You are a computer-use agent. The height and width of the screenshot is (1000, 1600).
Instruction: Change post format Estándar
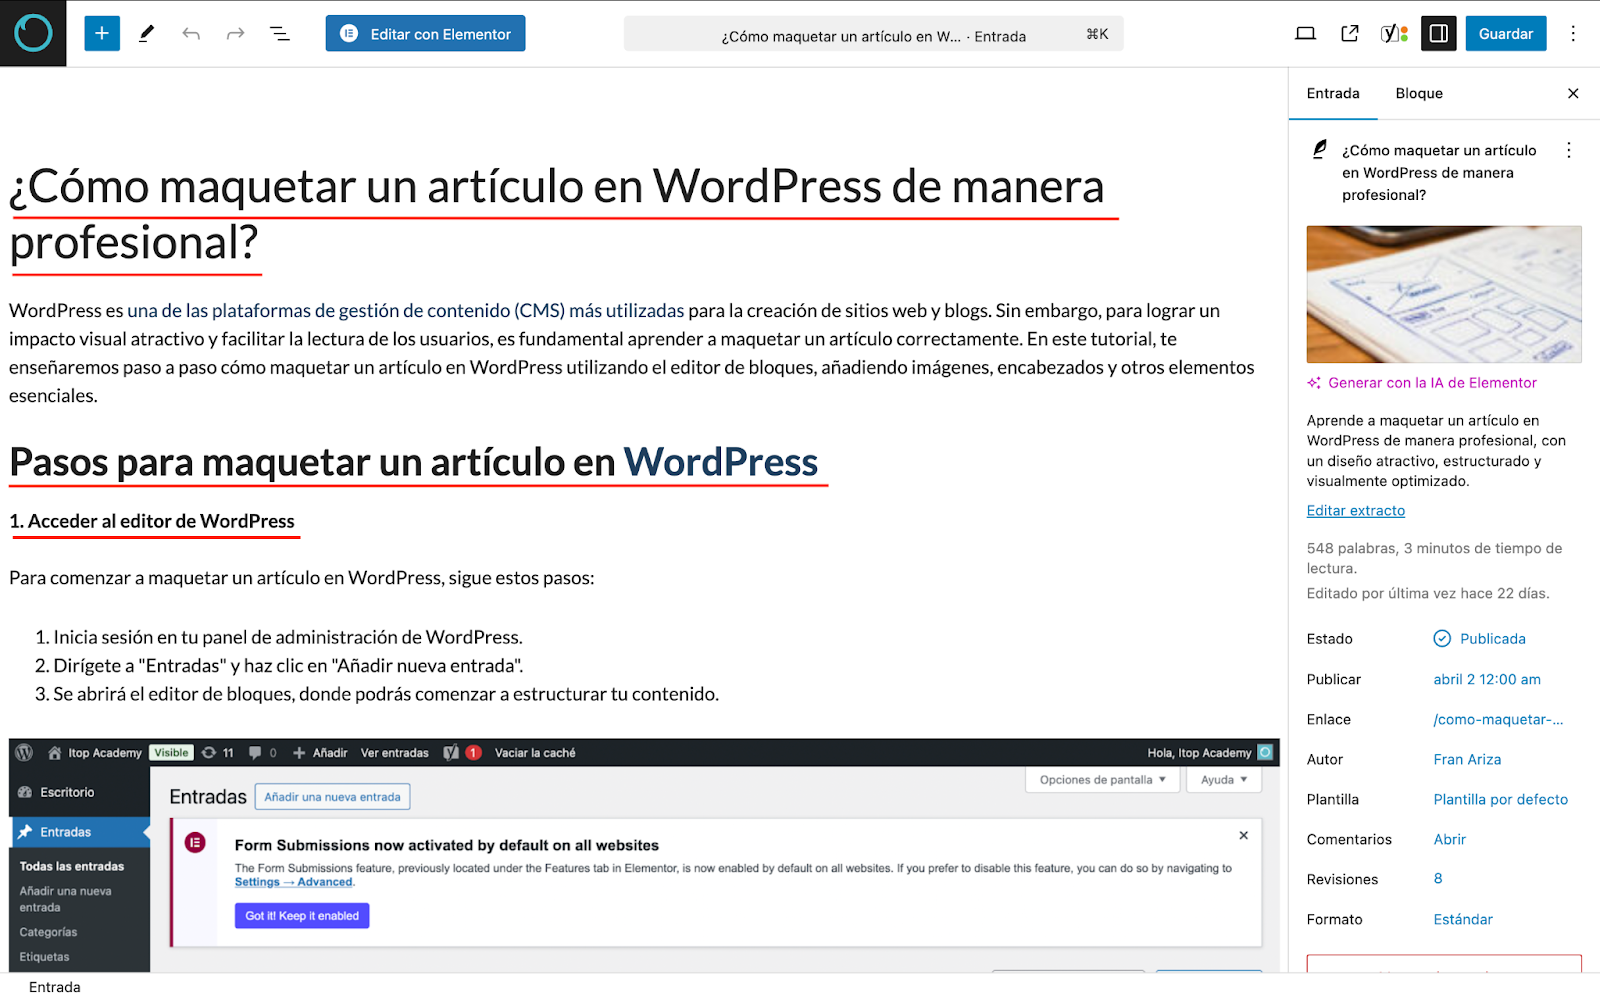(1462, 919)
